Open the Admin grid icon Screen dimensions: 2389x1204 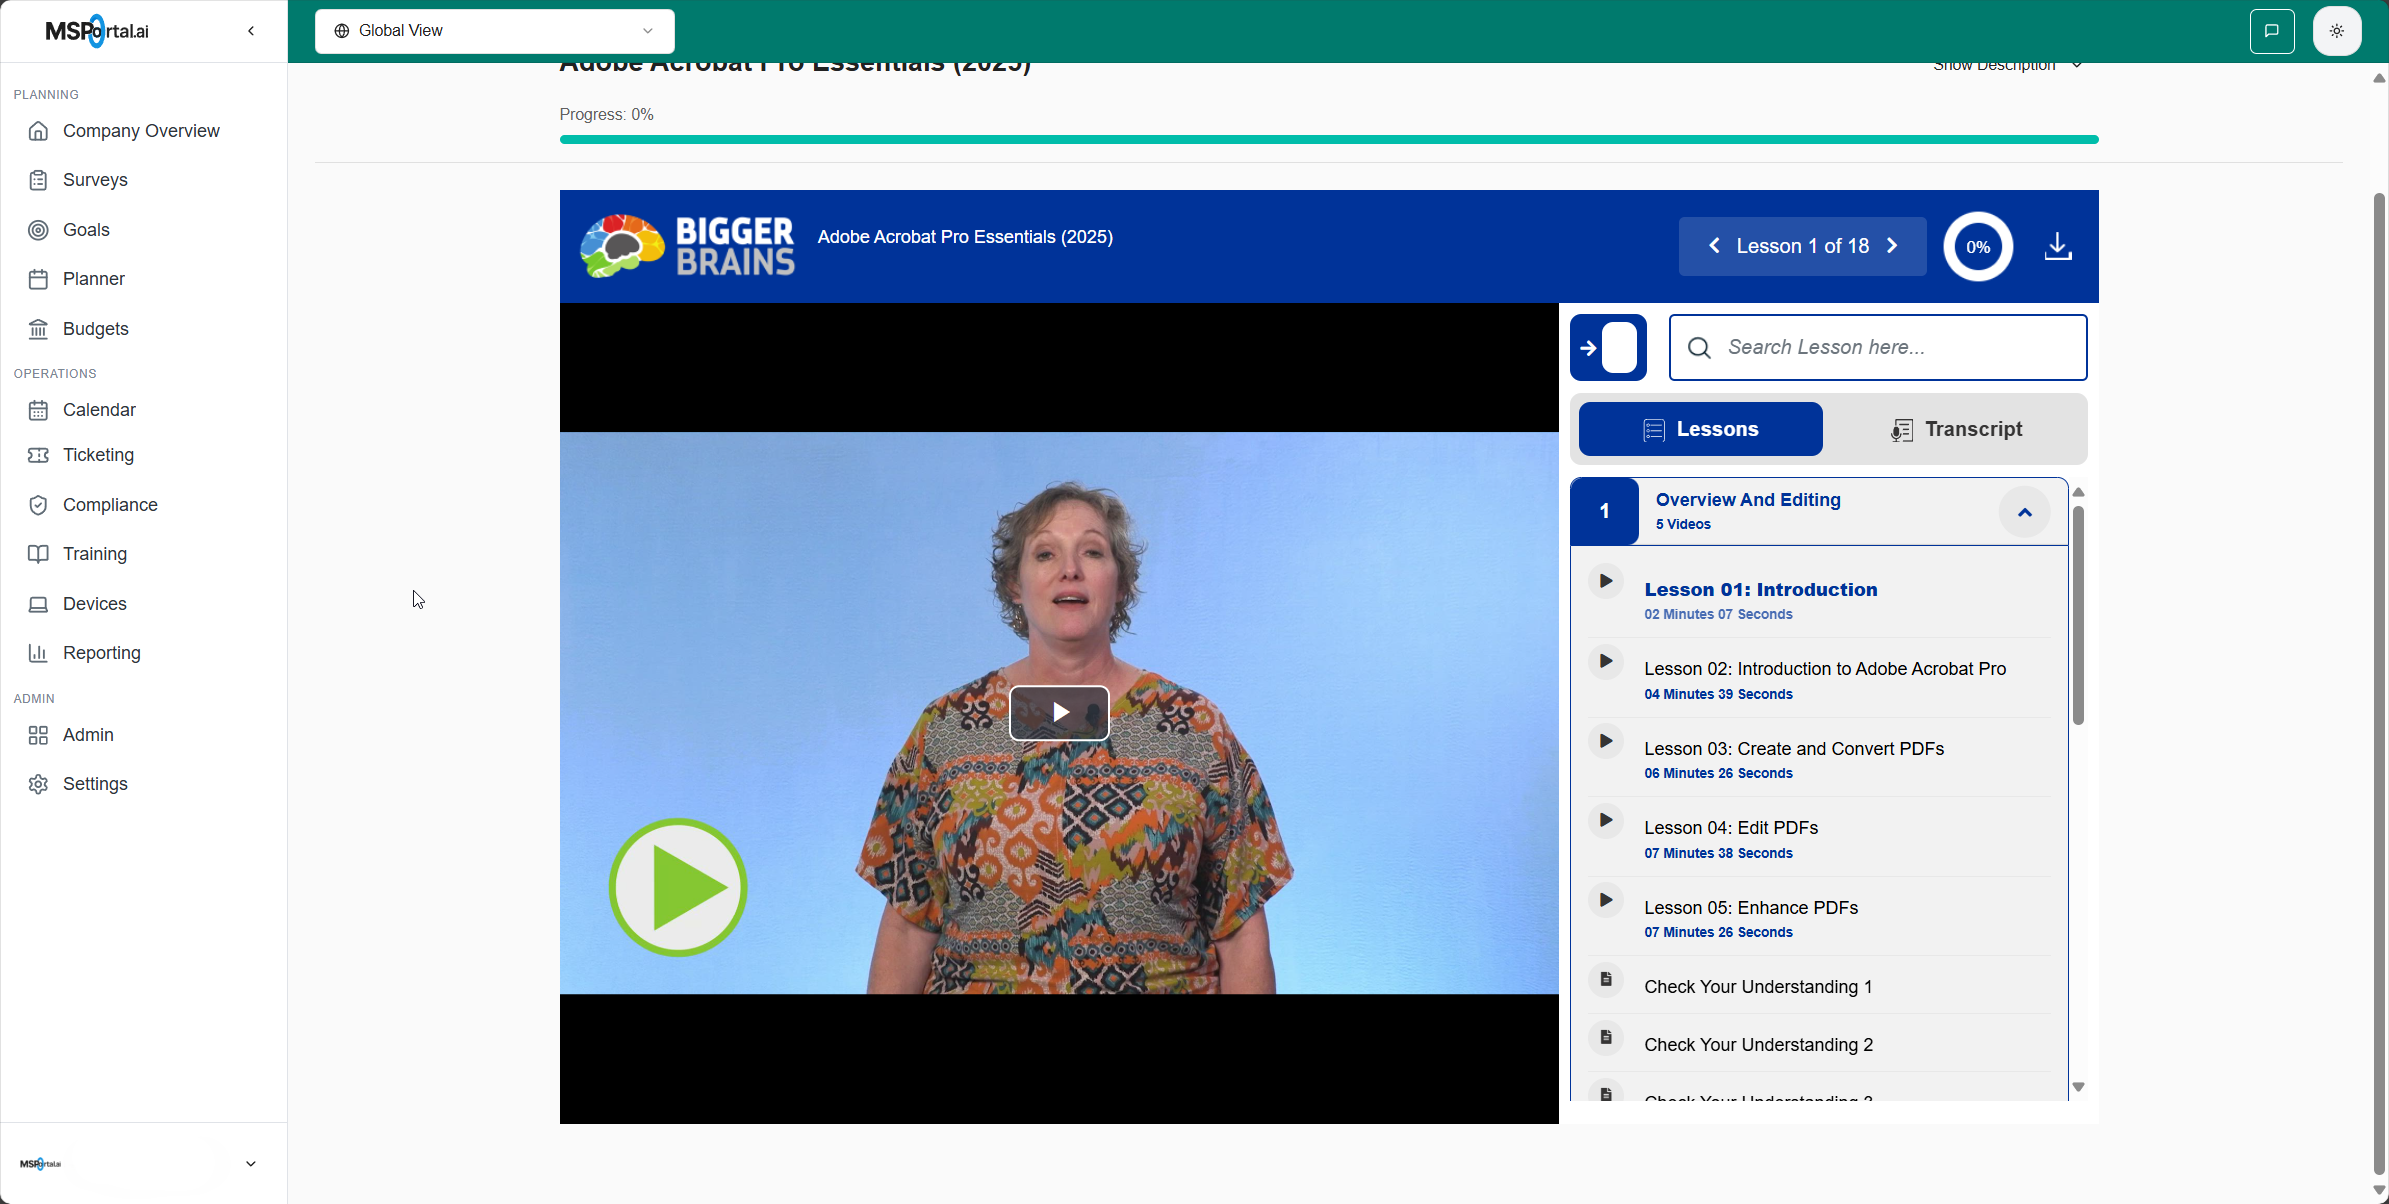[x=38, y=735]
